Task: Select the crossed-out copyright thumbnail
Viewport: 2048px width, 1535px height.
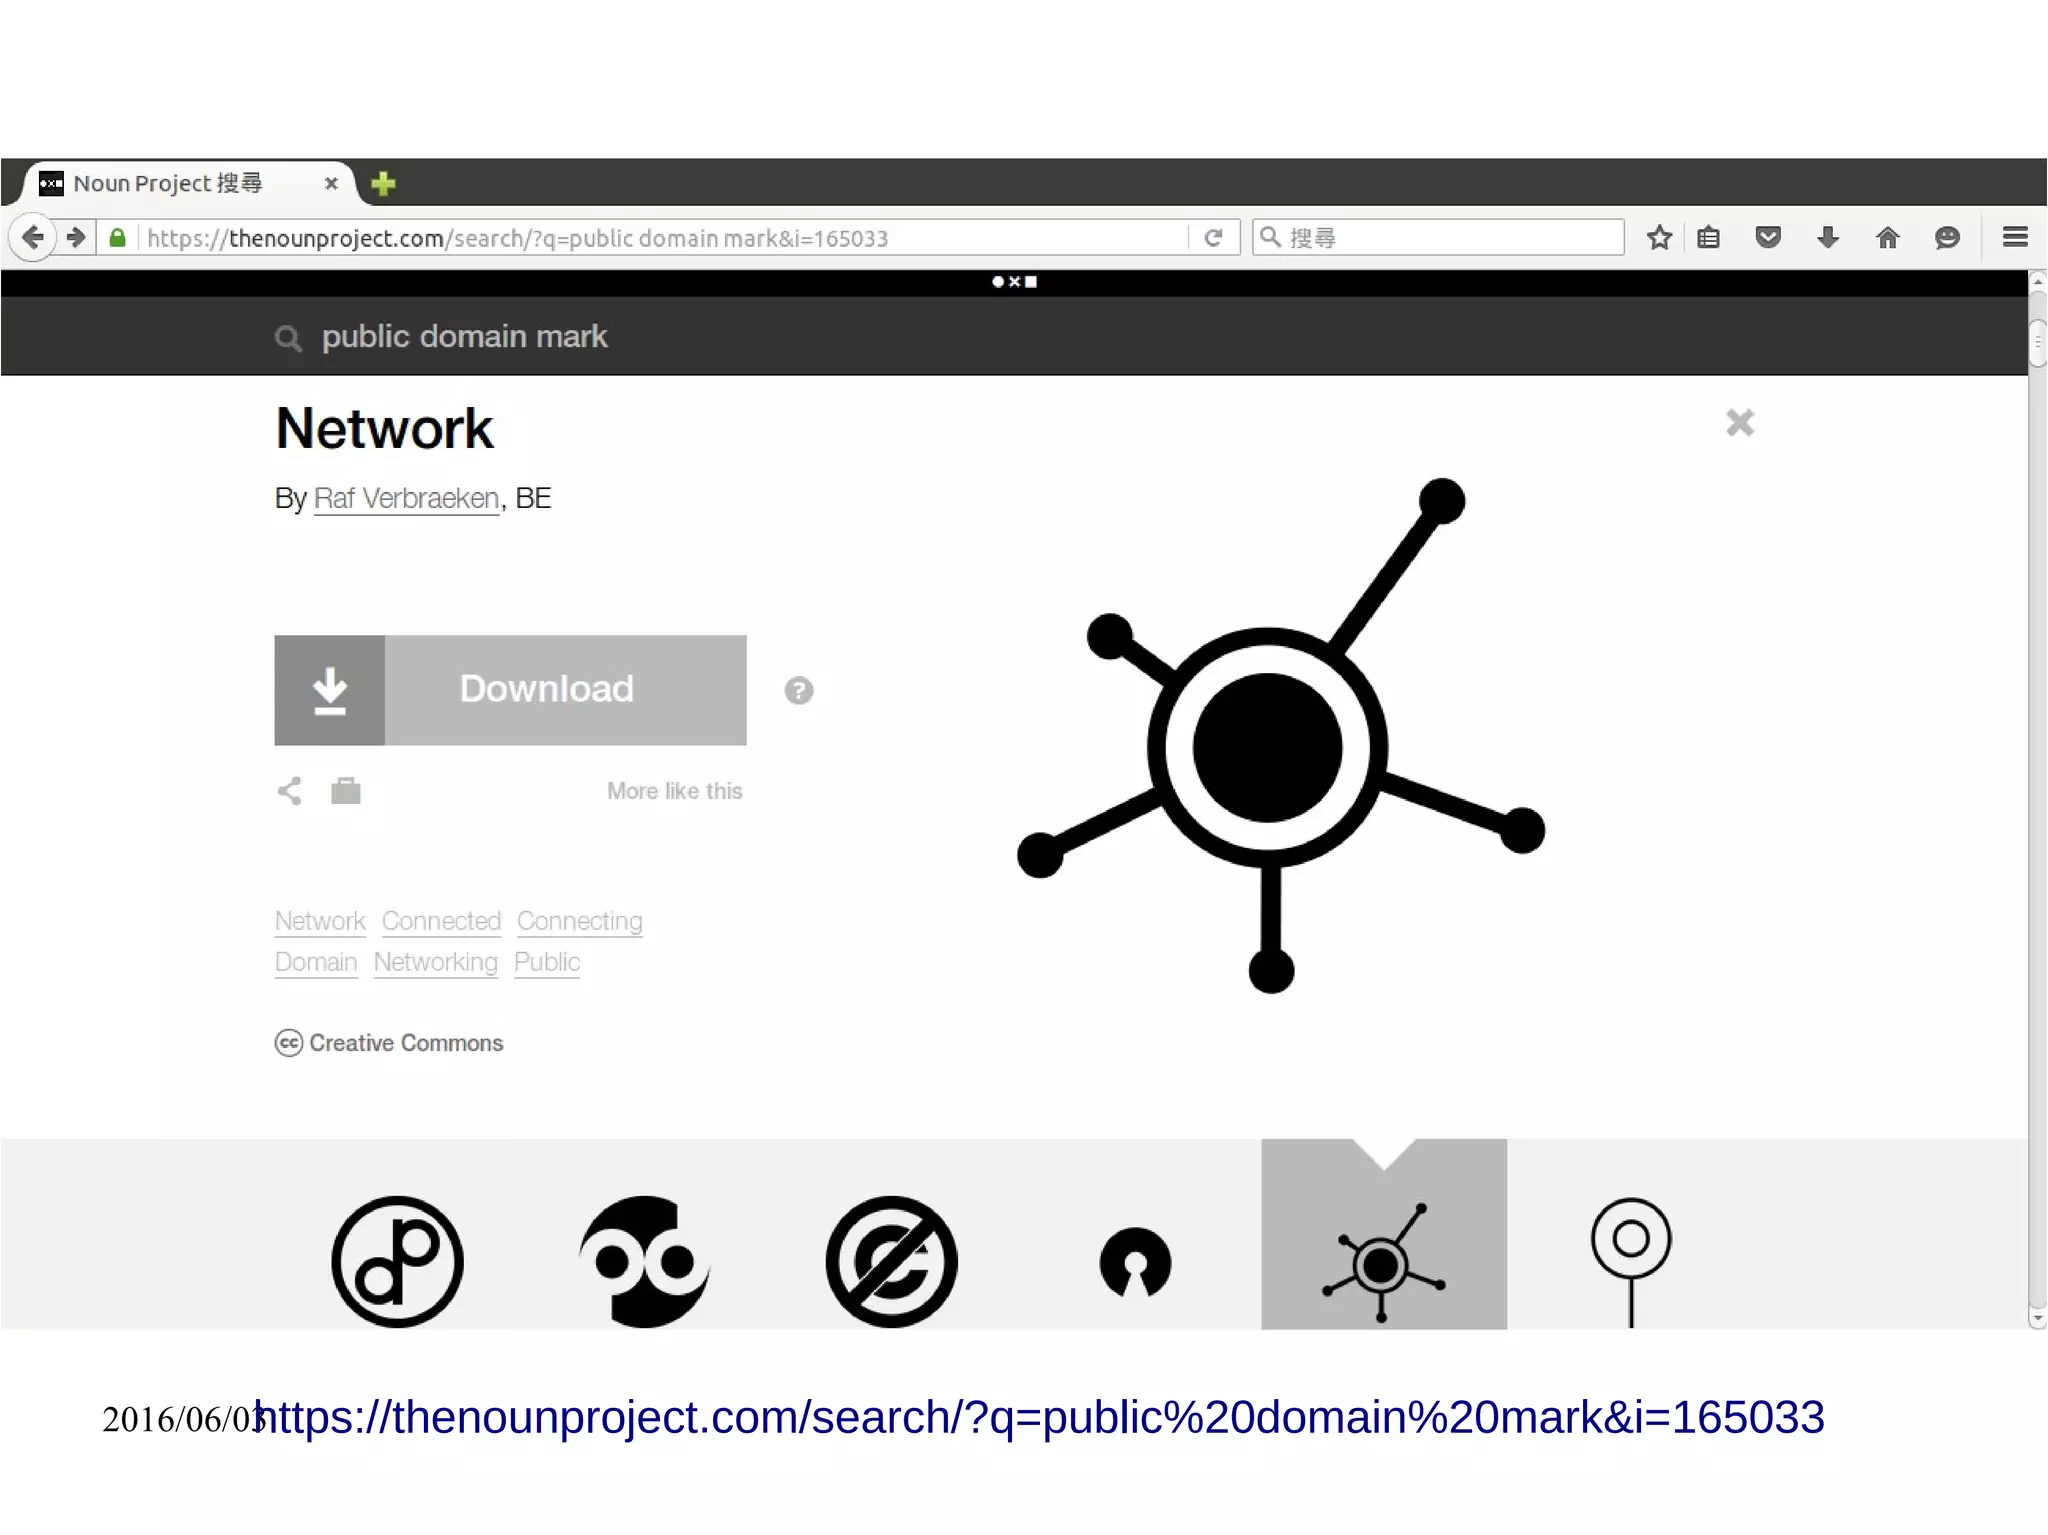Action: [x=891, y=1260]
